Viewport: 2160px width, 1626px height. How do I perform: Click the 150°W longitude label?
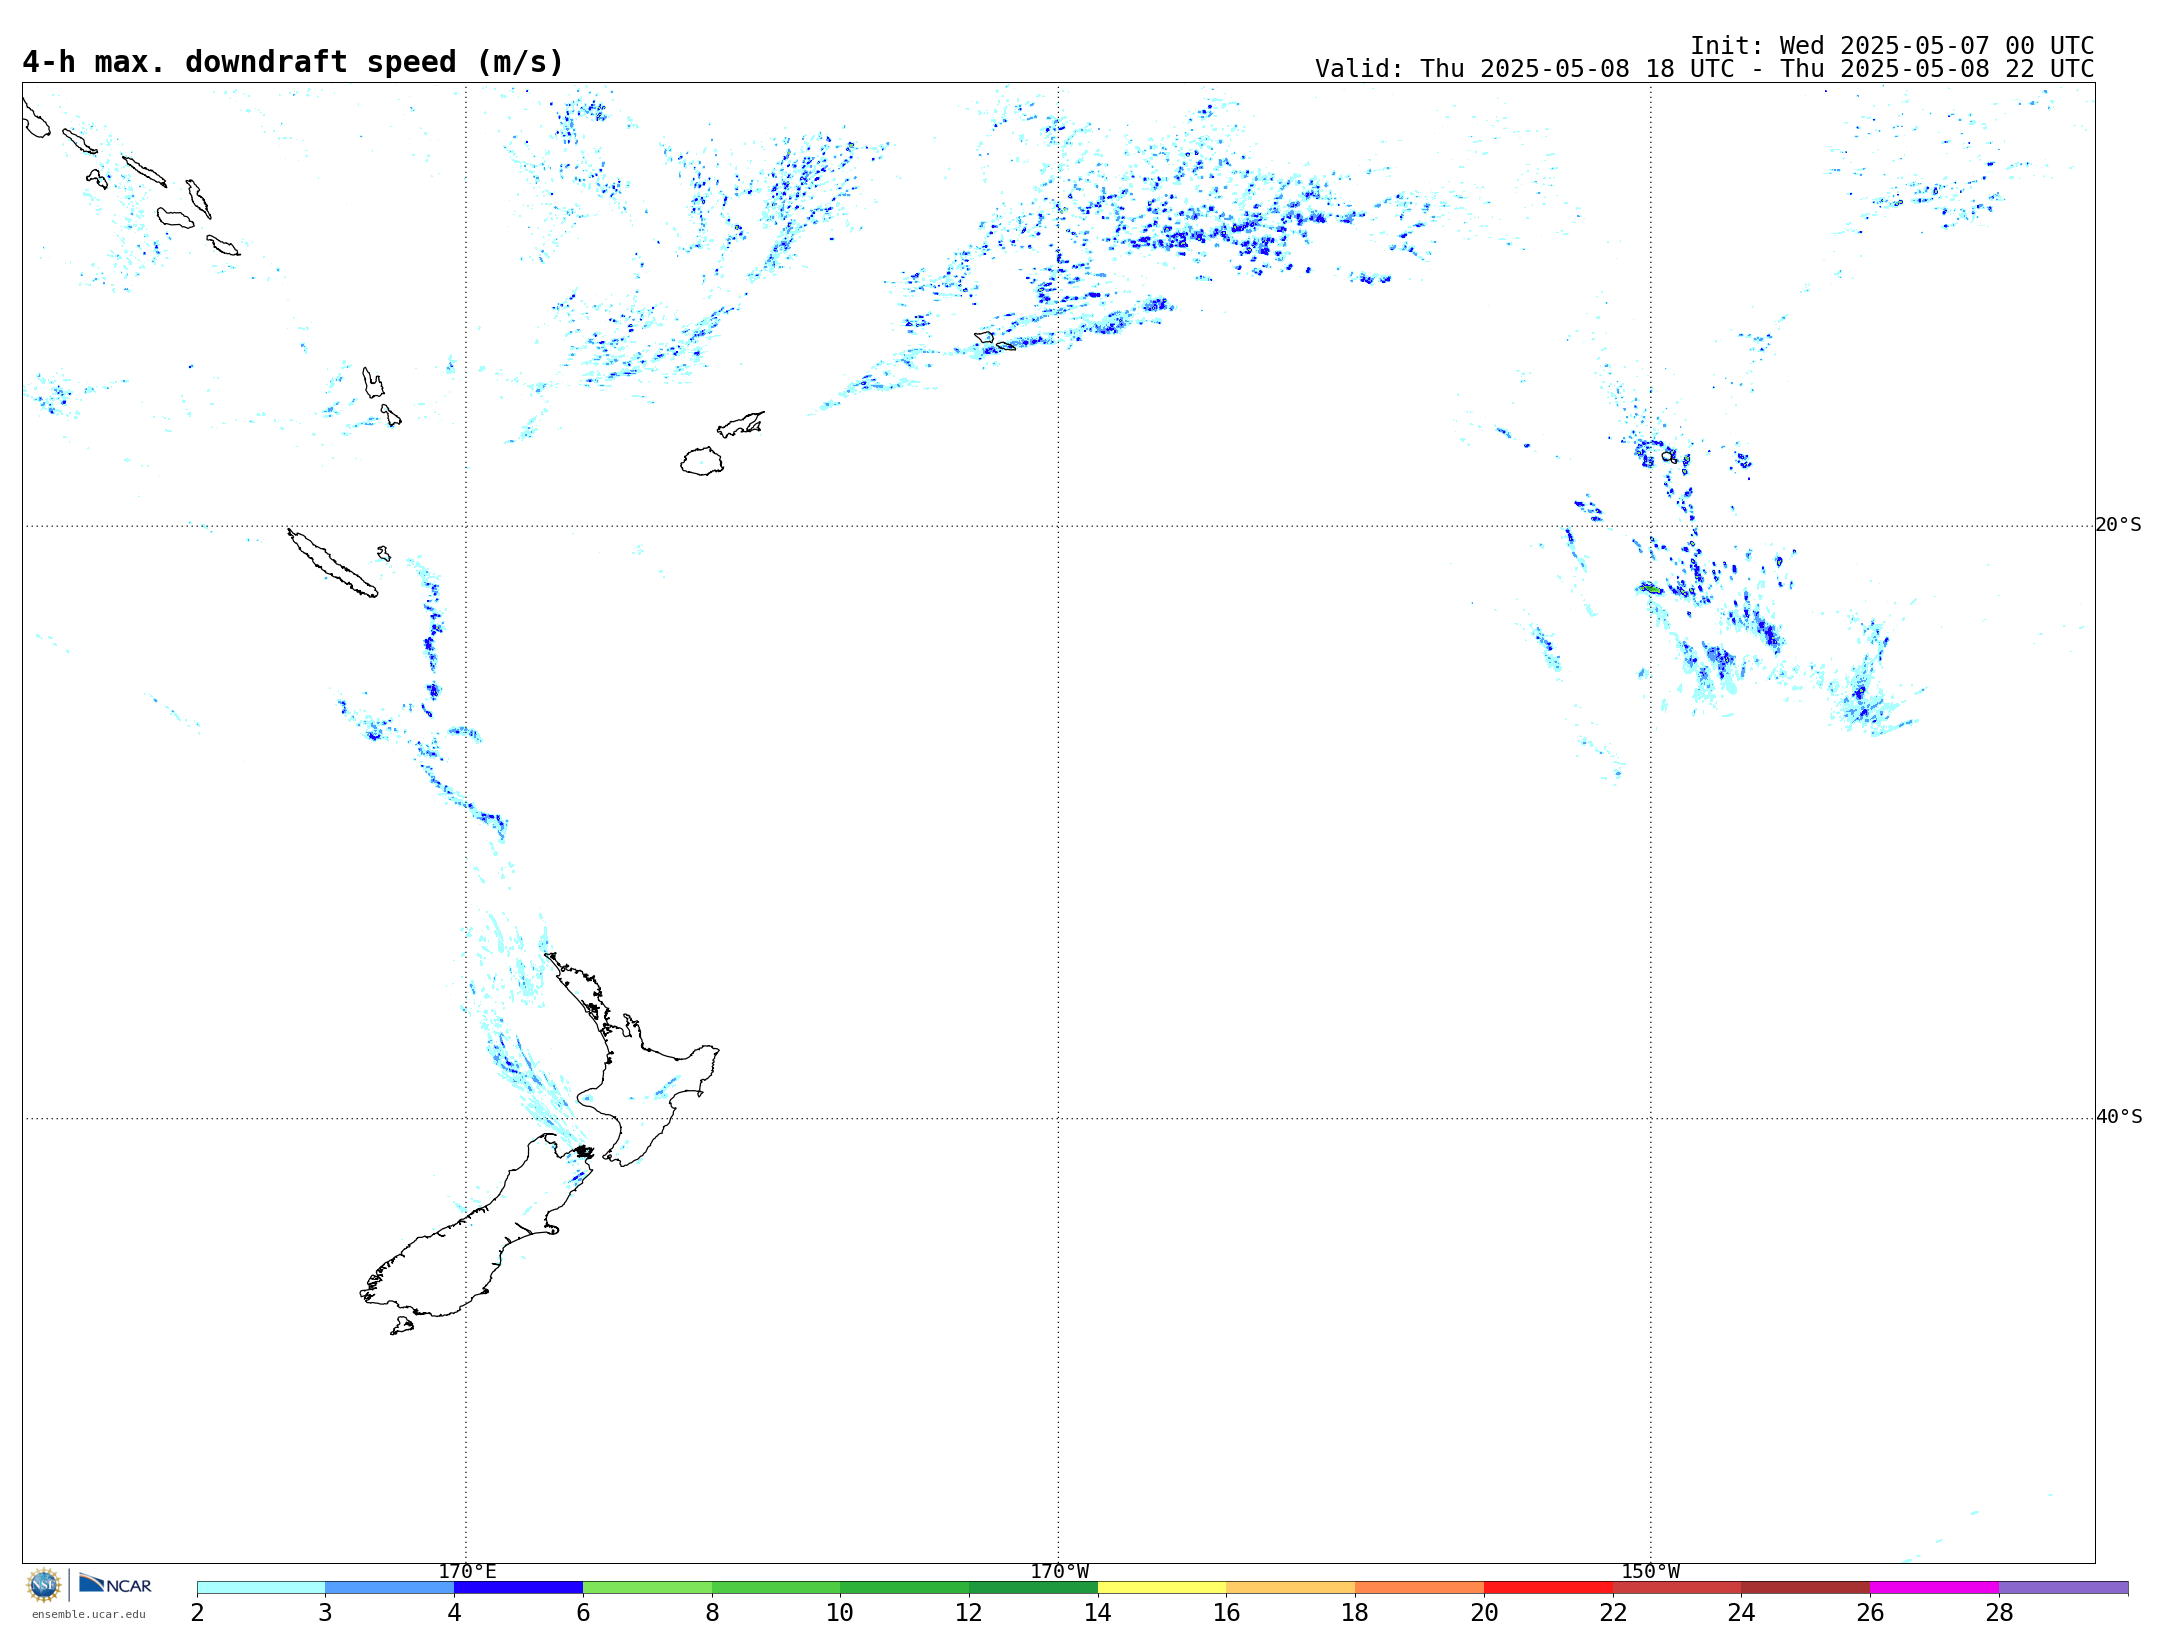click(x=1650, y=1571)
